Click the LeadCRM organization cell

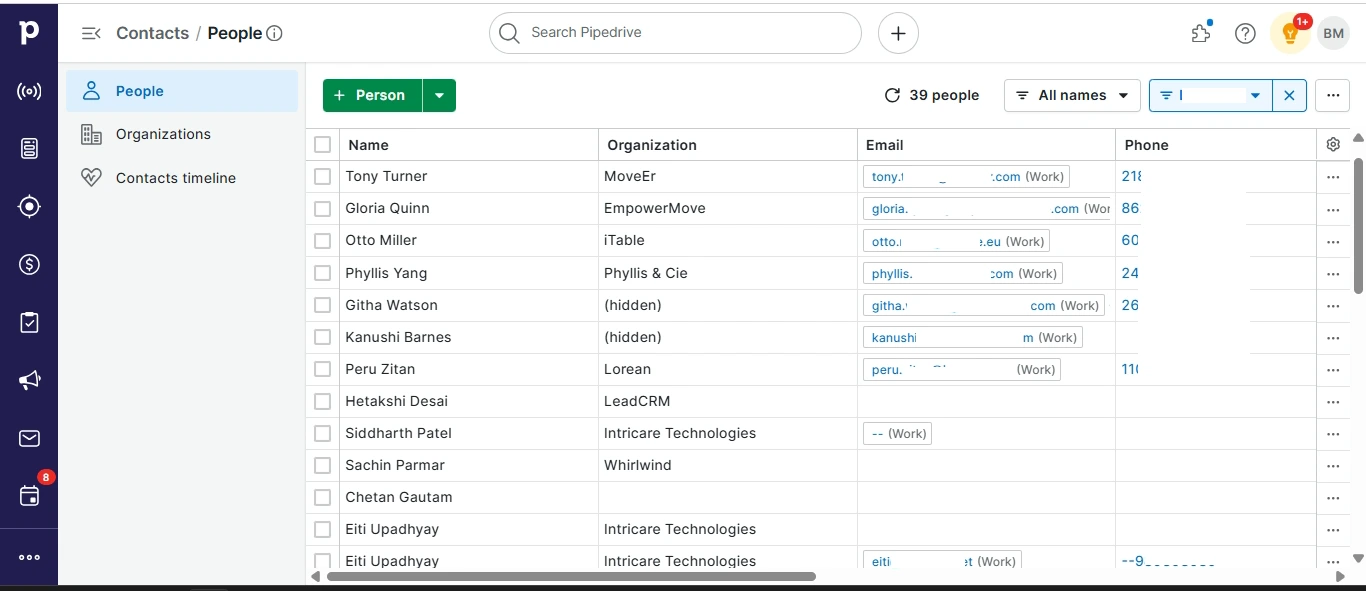727,401
